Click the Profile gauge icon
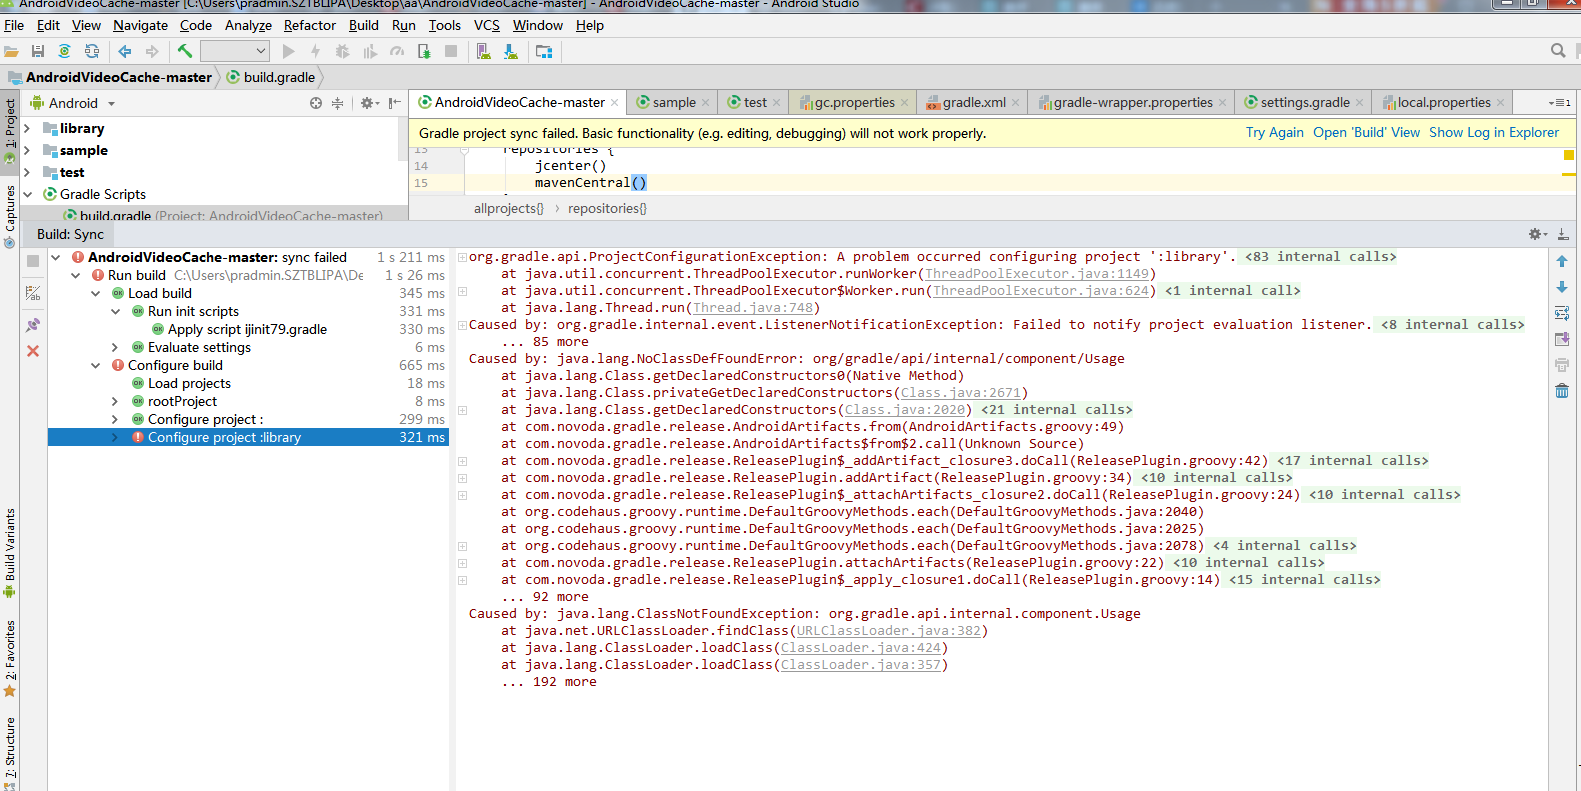The width and height of the screenshot is (1581, 791). (397, 51)
